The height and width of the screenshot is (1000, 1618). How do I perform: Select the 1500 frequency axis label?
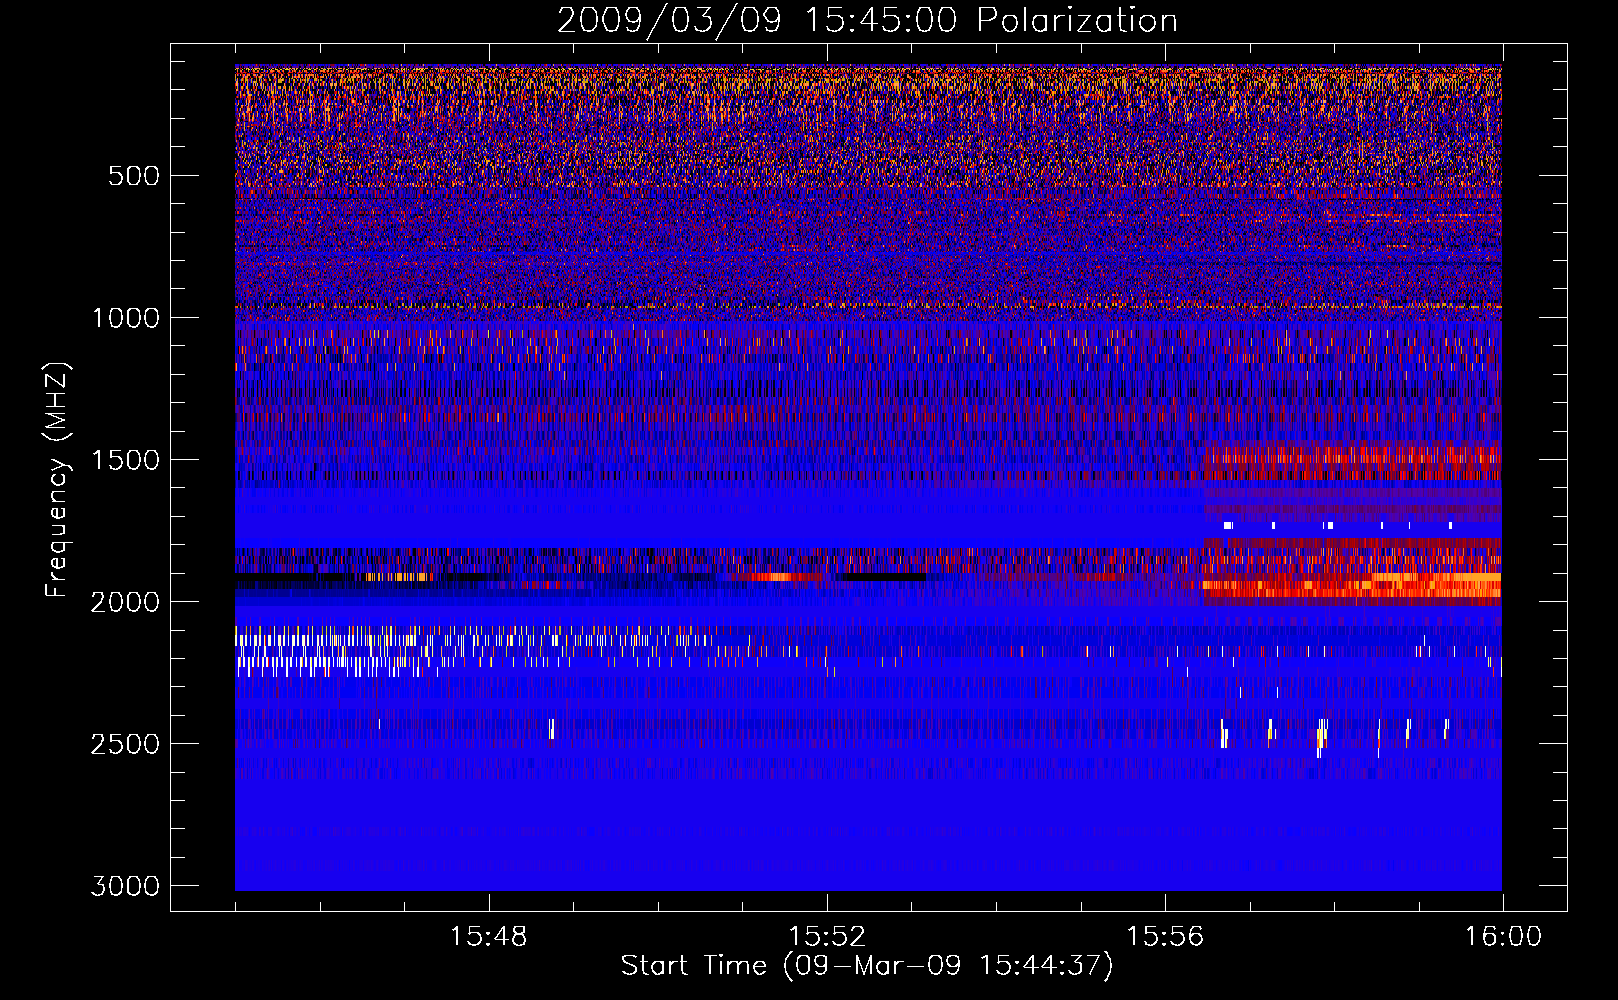(125, 460)
